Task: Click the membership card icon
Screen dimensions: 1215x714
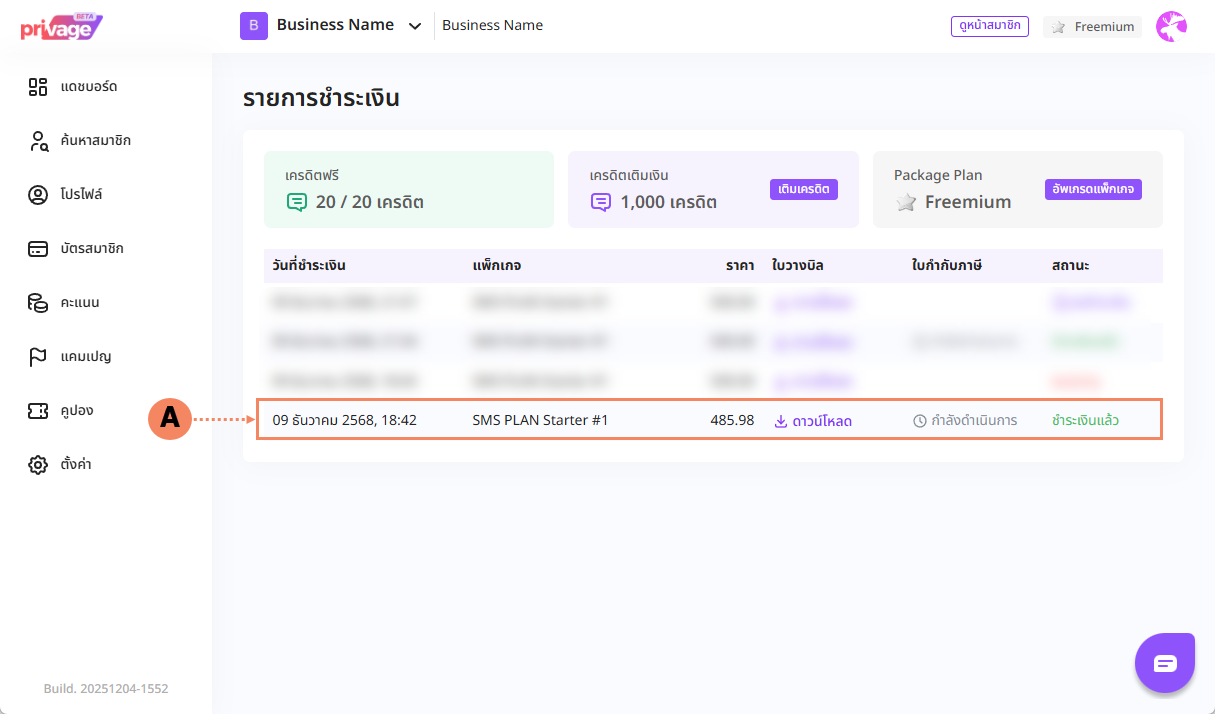Action: 38,249
